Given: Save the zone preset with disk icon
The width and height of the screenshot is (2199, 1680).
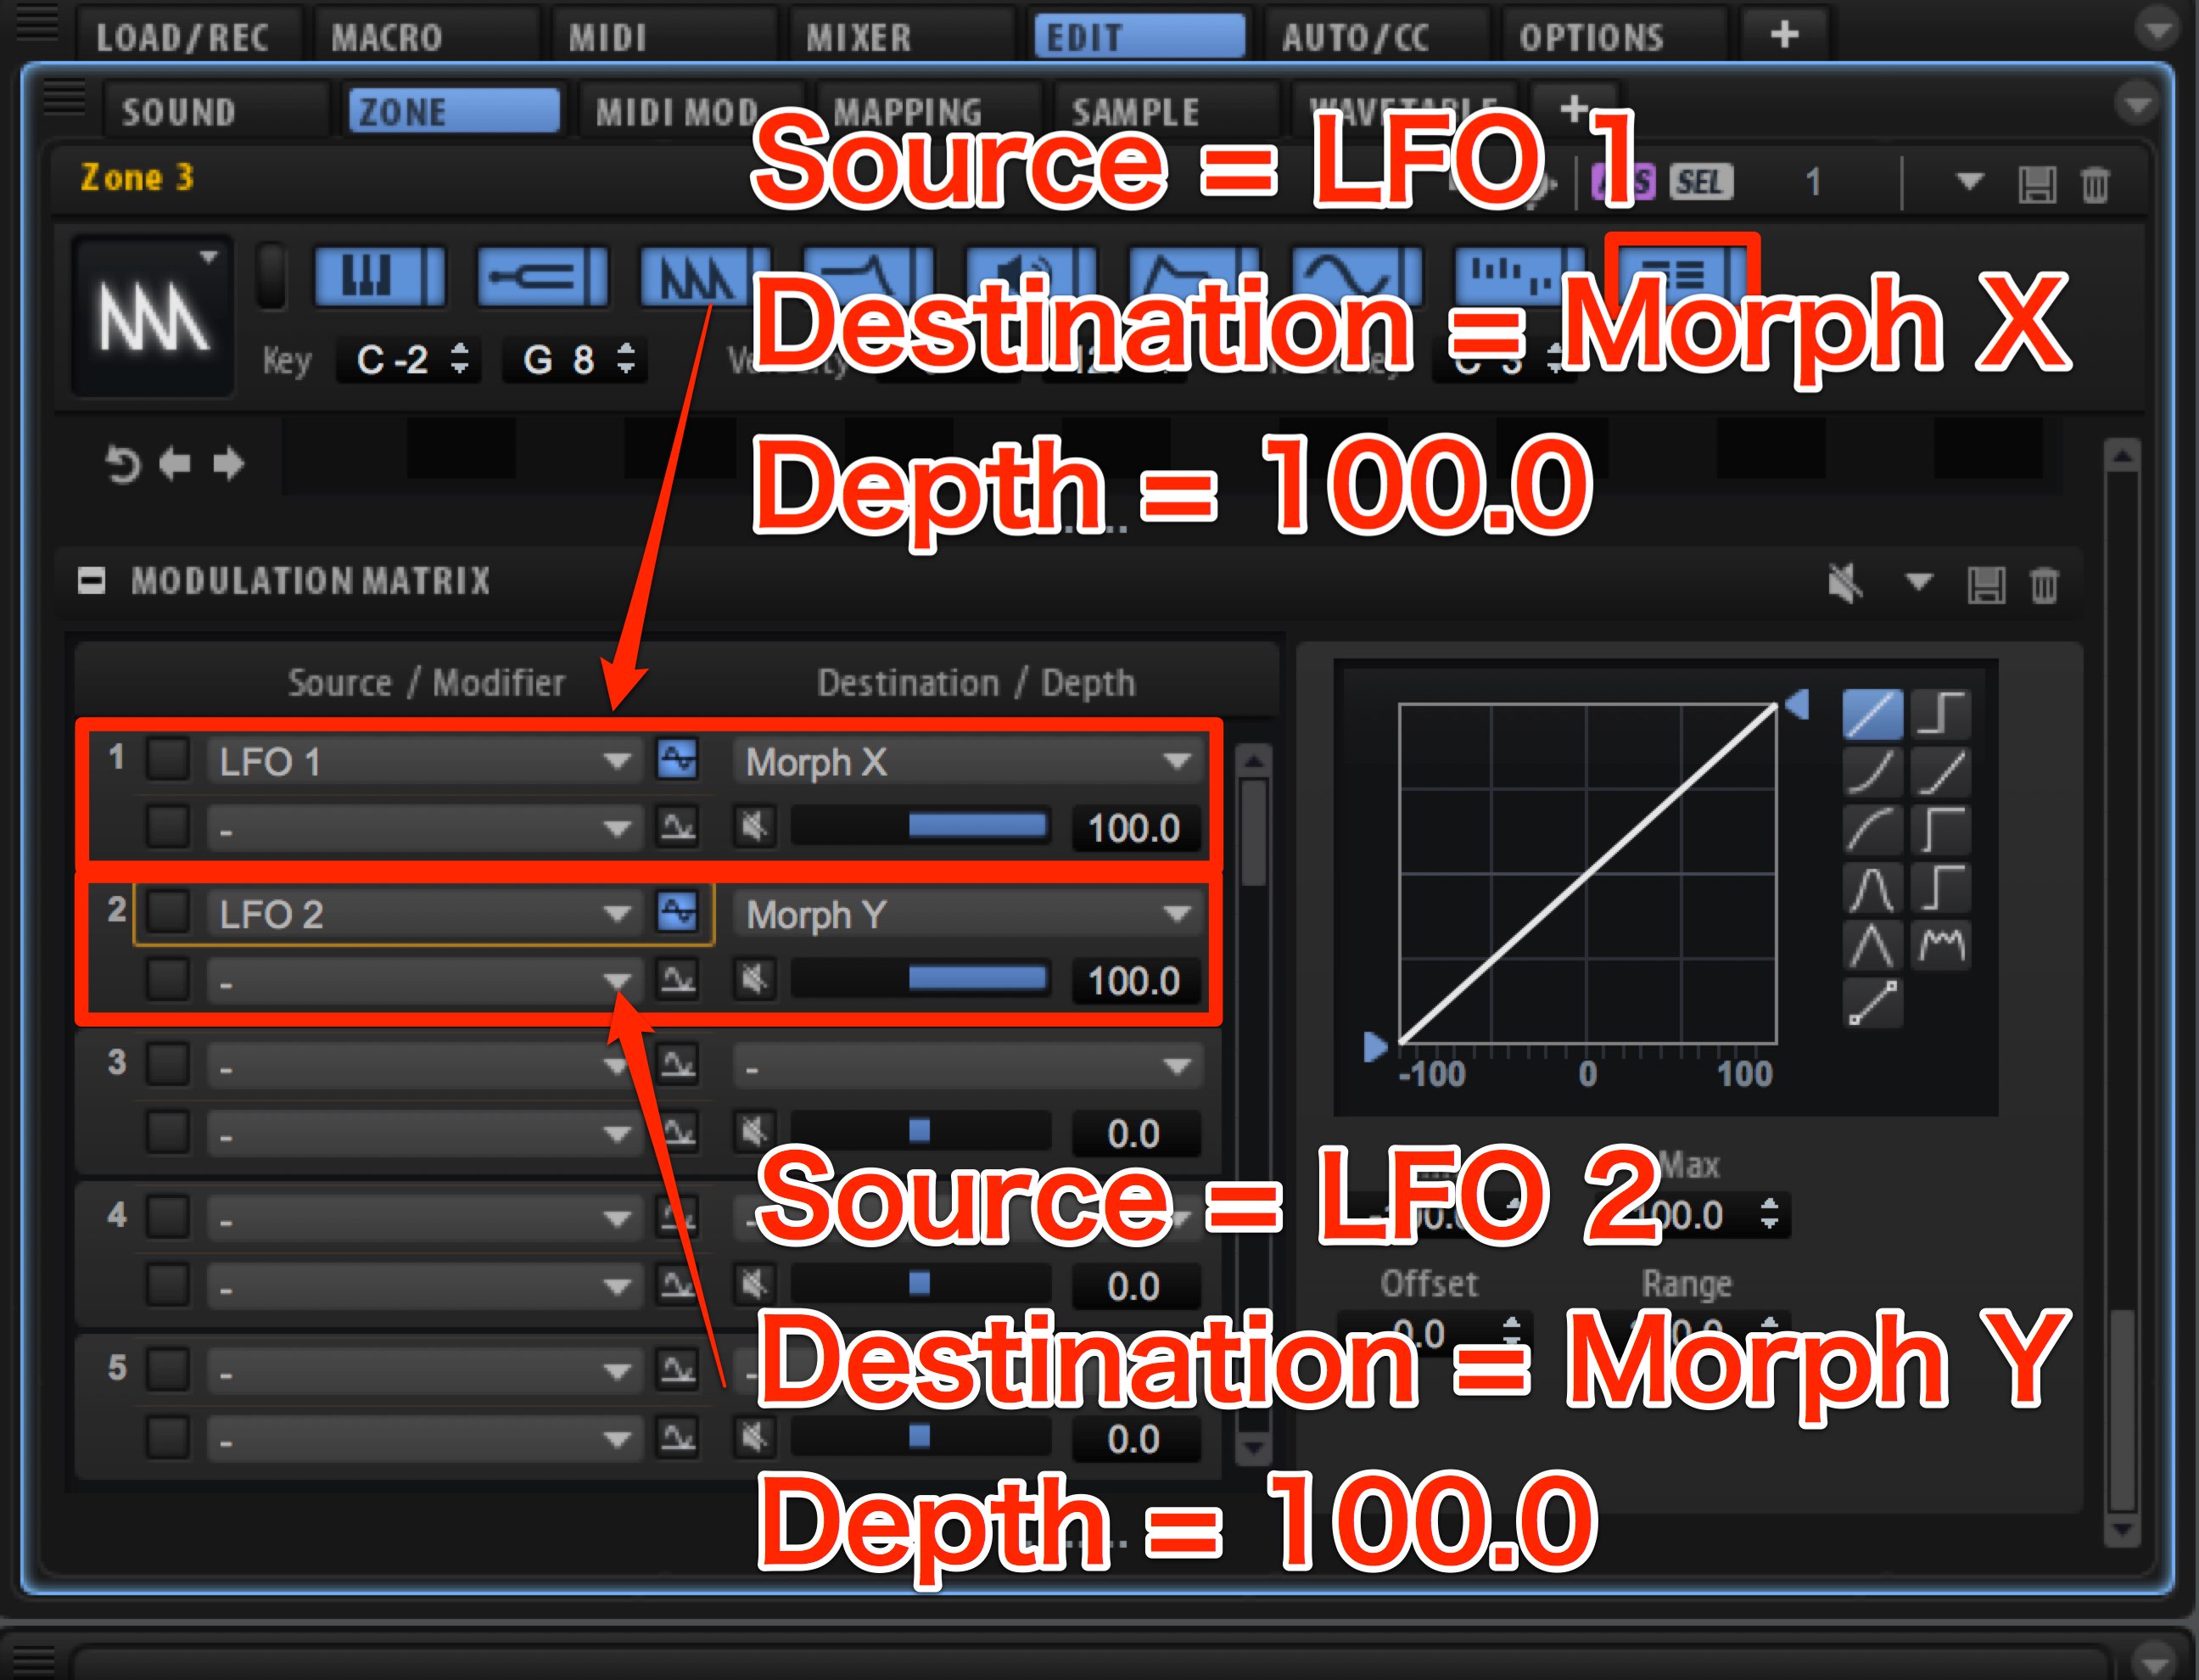Looking at the screenshot, I should [2036, 184].
